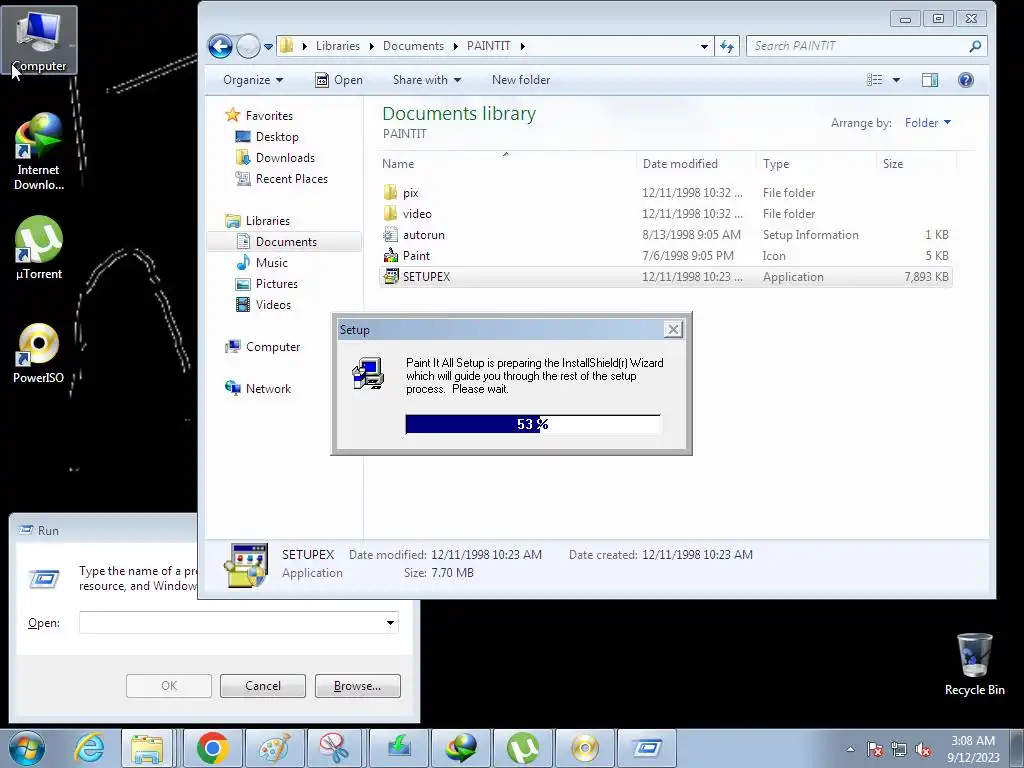This screenshot has height=768, width=1024.
Task: Close the Setup dialog
Action: (x=673, y=329)
